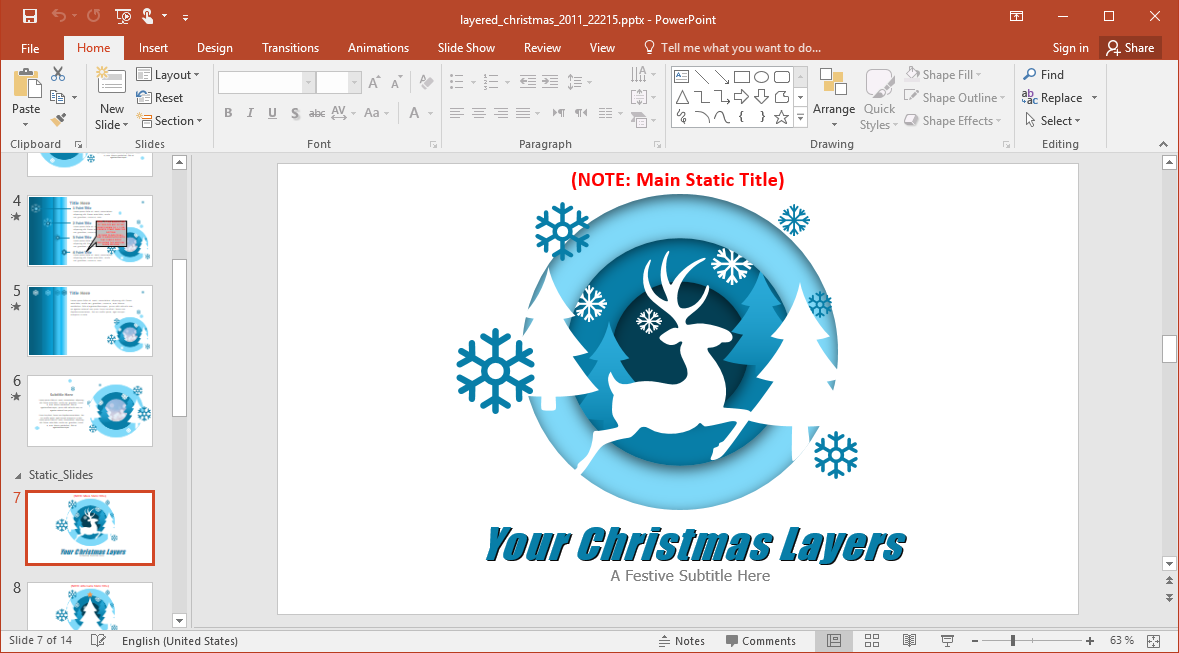The height and width of the screenshot is (653, 1179).
Task: Click the zoom slider handle
Action: (x=1013, y=641)
